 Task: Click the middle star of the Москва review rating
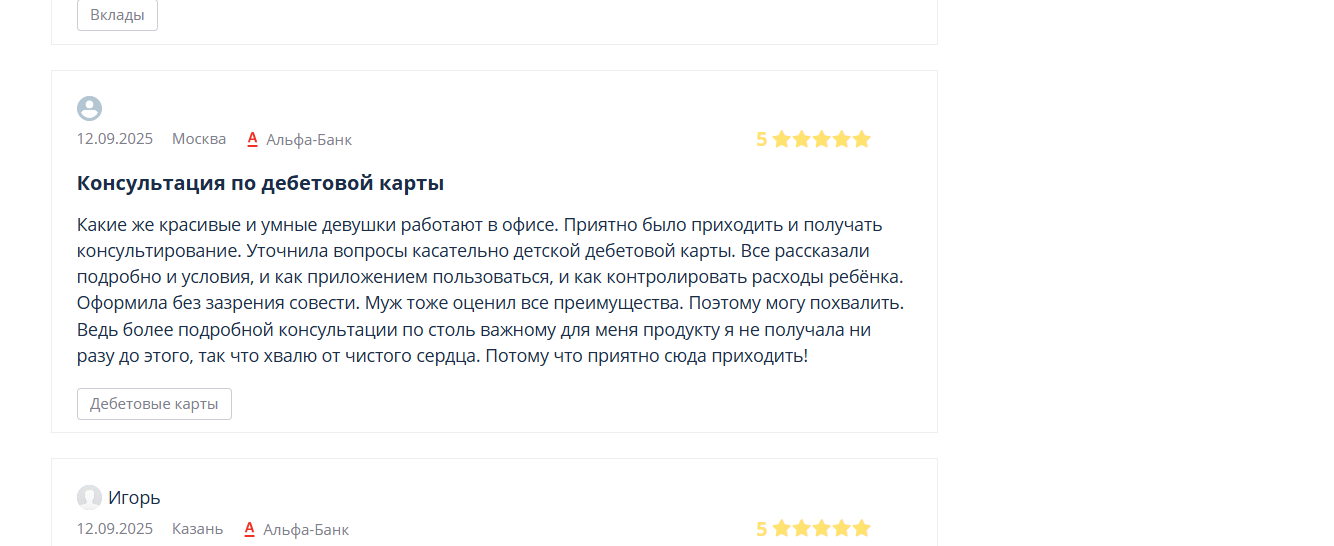tap(822, 139)
